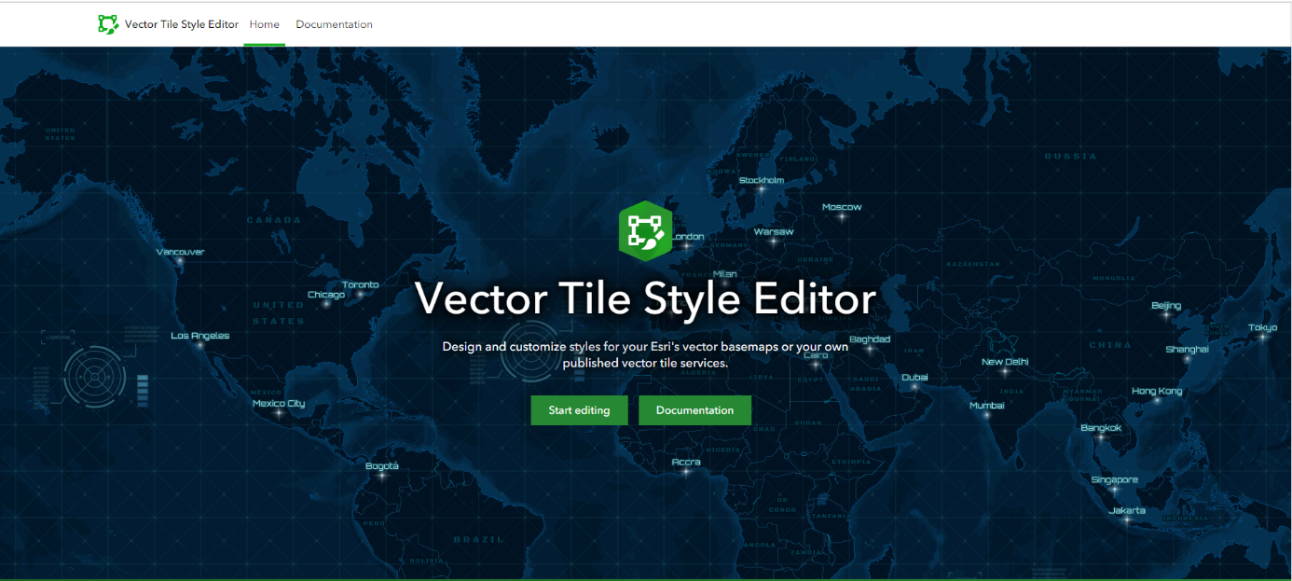Click the 'New Delhi' map label
The height and width of the screenshot is (581, 1292).
click(x=1005, y=362)
